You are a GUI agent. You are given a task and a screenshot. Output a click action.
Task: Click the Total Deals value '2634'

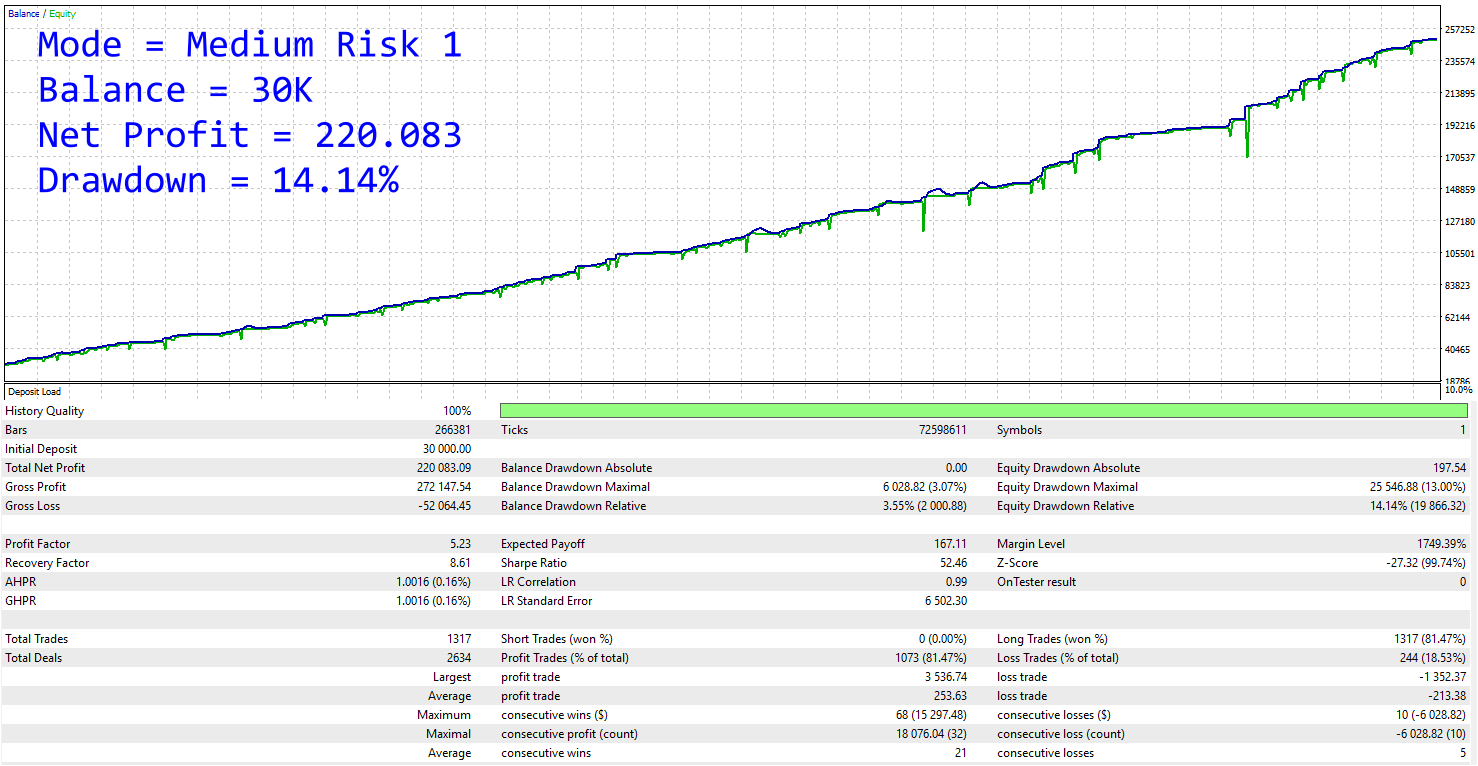click(459, 658)
